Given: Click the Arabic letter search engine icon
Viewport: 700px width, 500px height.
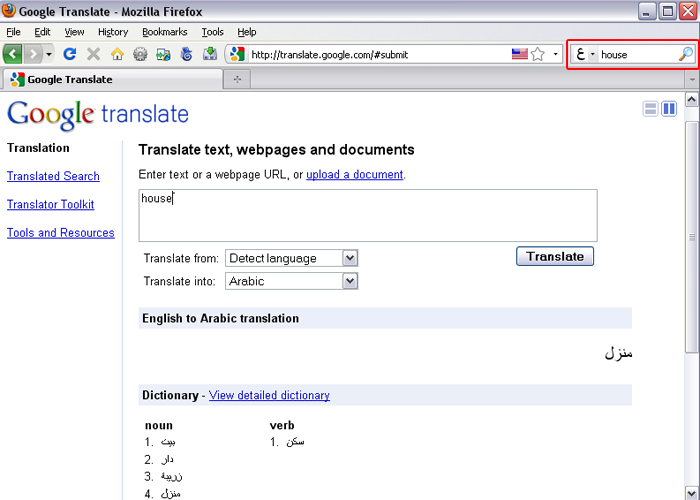Looking at the screenshot, I should pyautogui.click(x=580, y=54).
